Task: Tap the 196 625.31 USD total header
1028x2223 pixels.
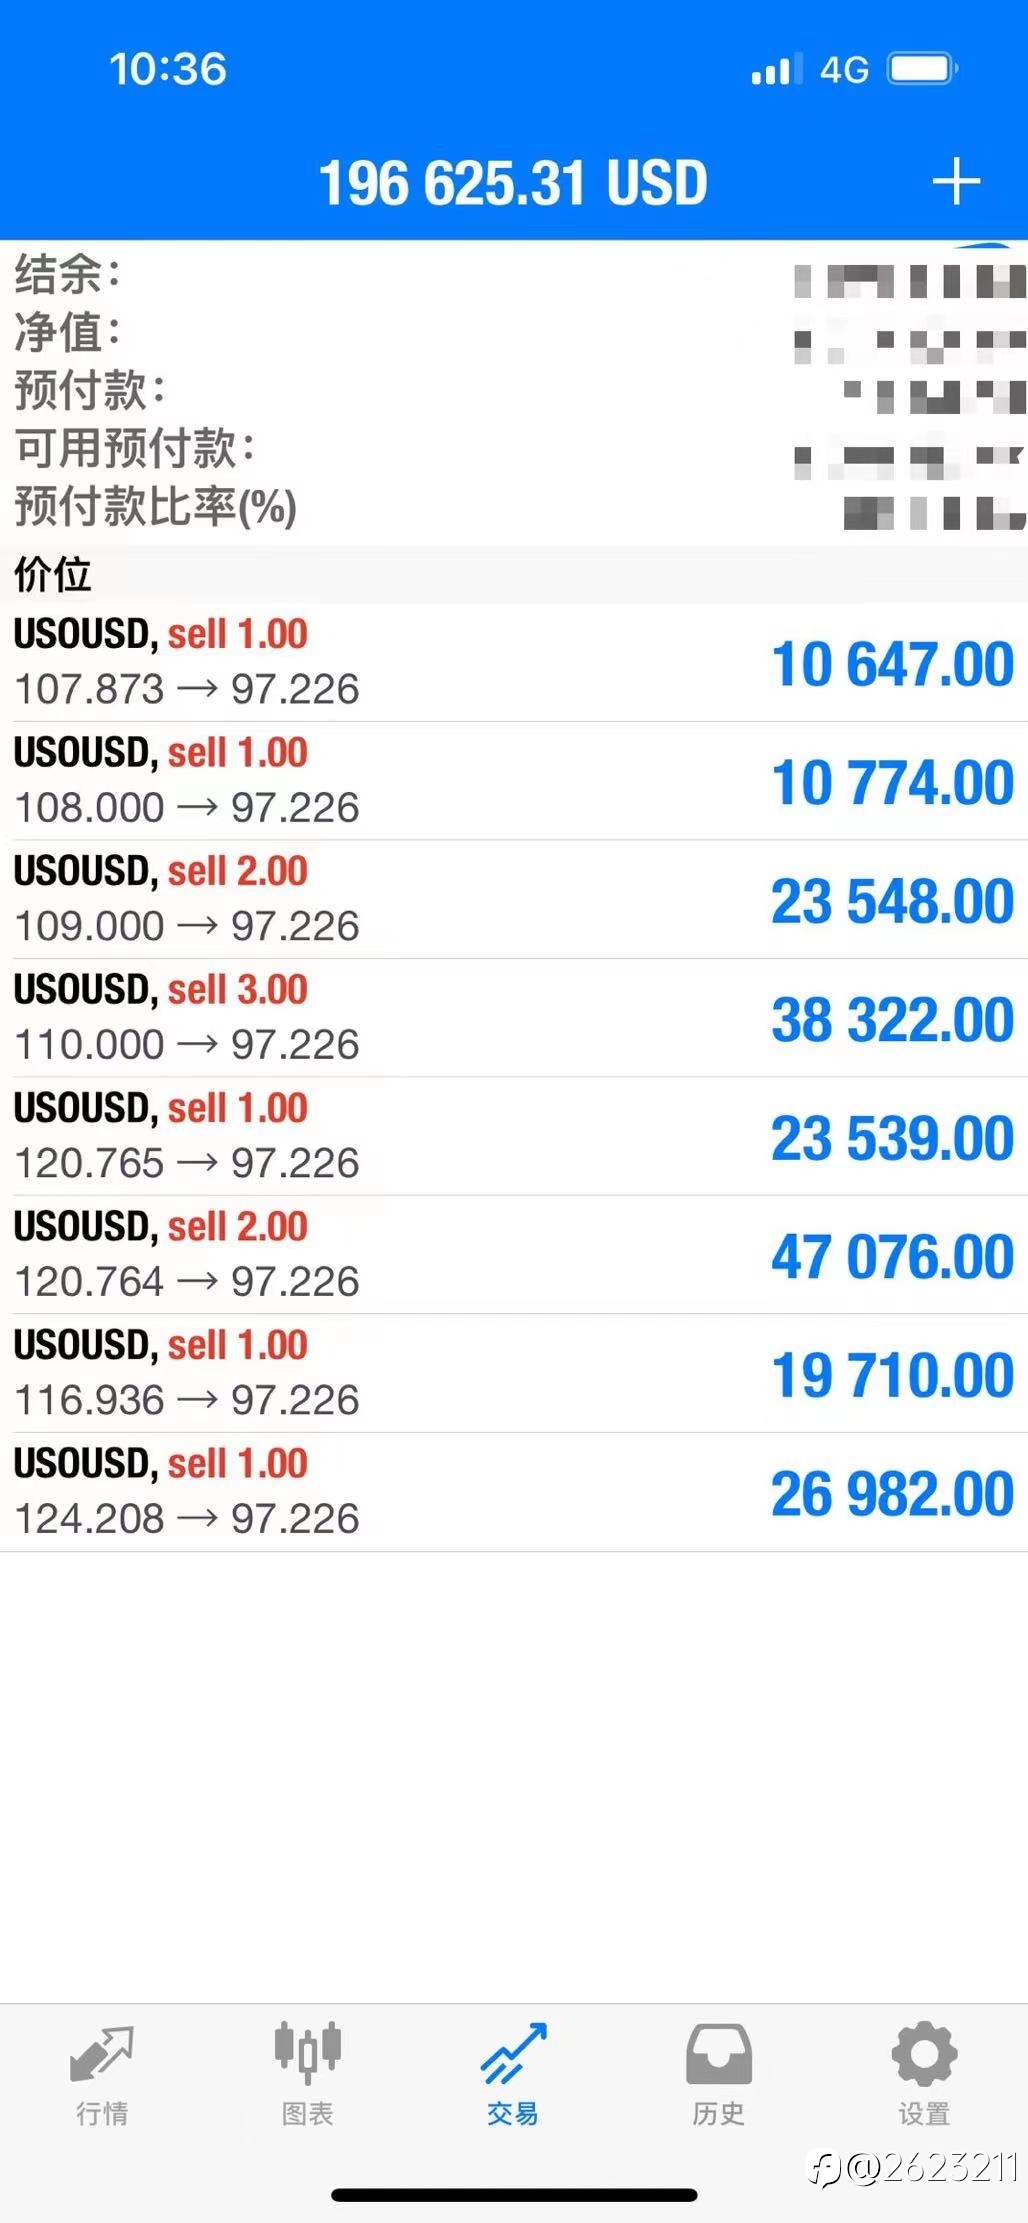Action: pos(513,183)
